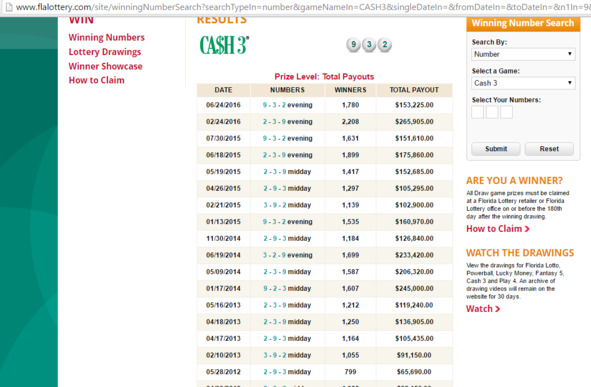Screen dimensions: 591x387
Task: Open the Winning Numbers link
Action: [106, 37]
